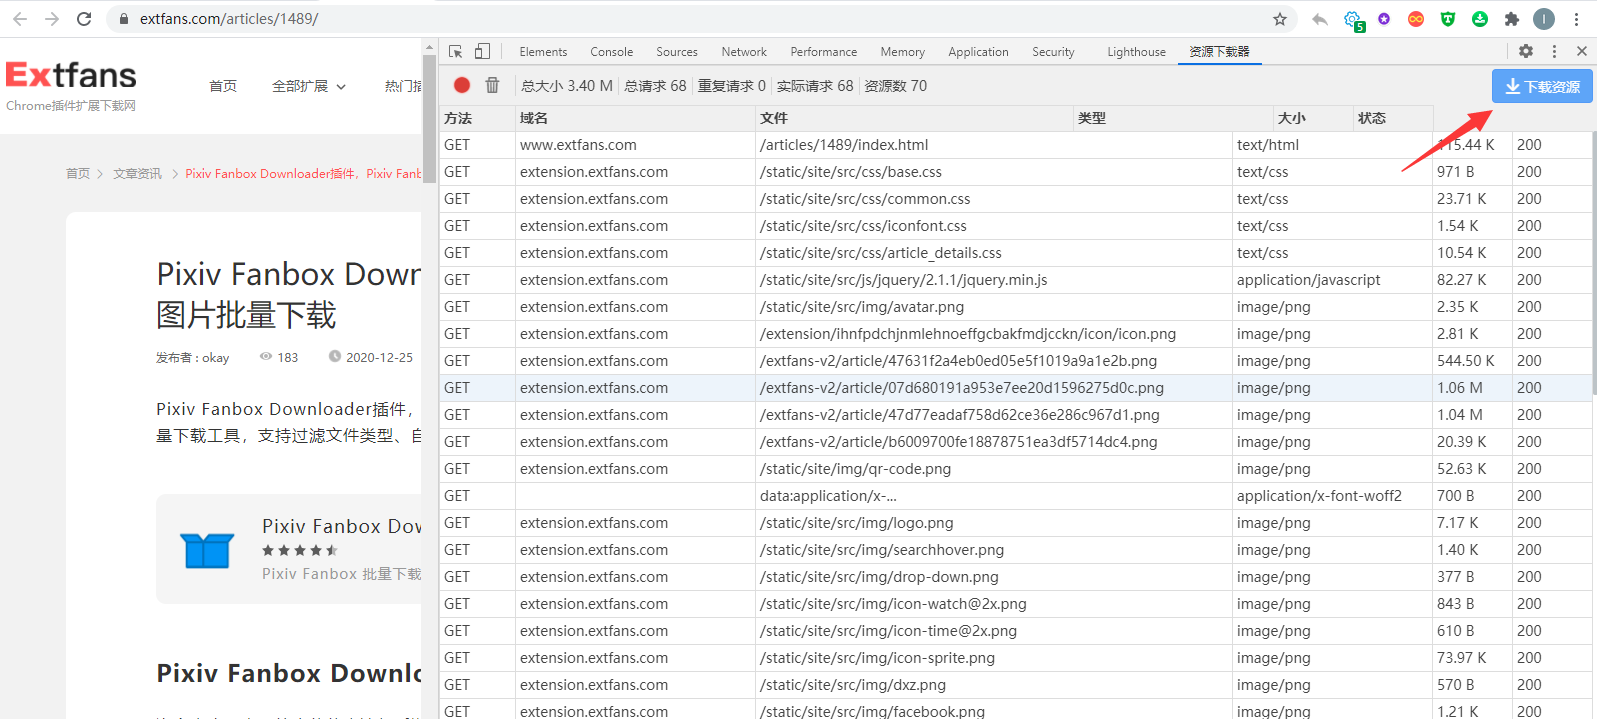
Task: Select the qr-code.png request row
Action: [1015, 469]
